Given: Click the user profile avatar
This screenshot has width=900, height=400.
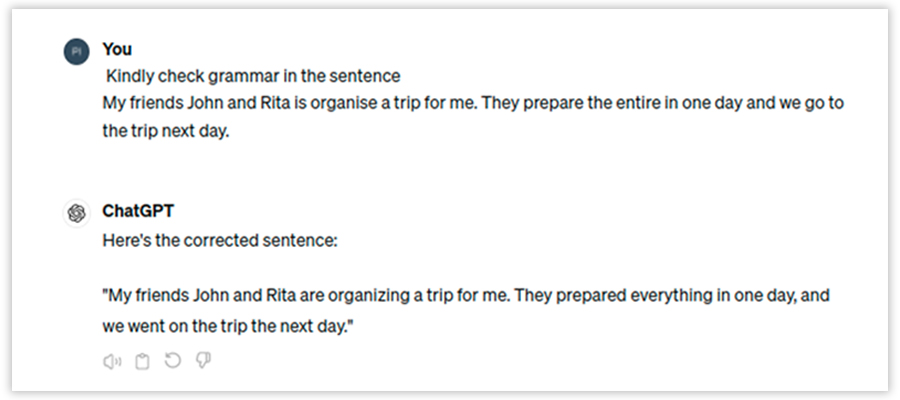Looking at the screenshot, I should 75,52.
